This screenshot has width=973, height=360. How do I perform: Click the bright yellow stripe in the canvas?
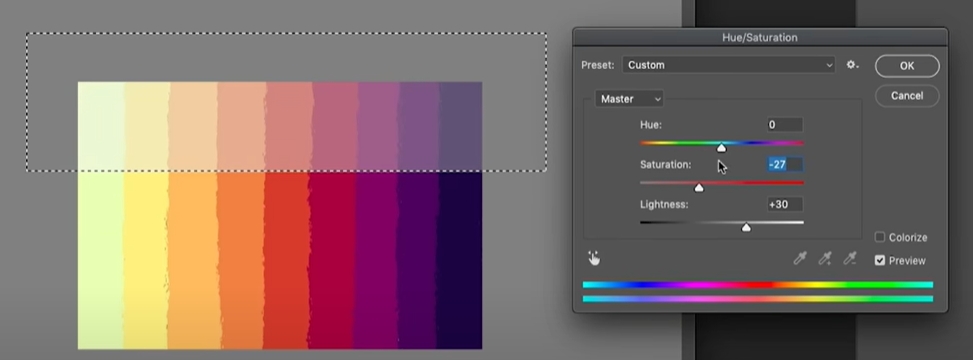coord(146,261)
